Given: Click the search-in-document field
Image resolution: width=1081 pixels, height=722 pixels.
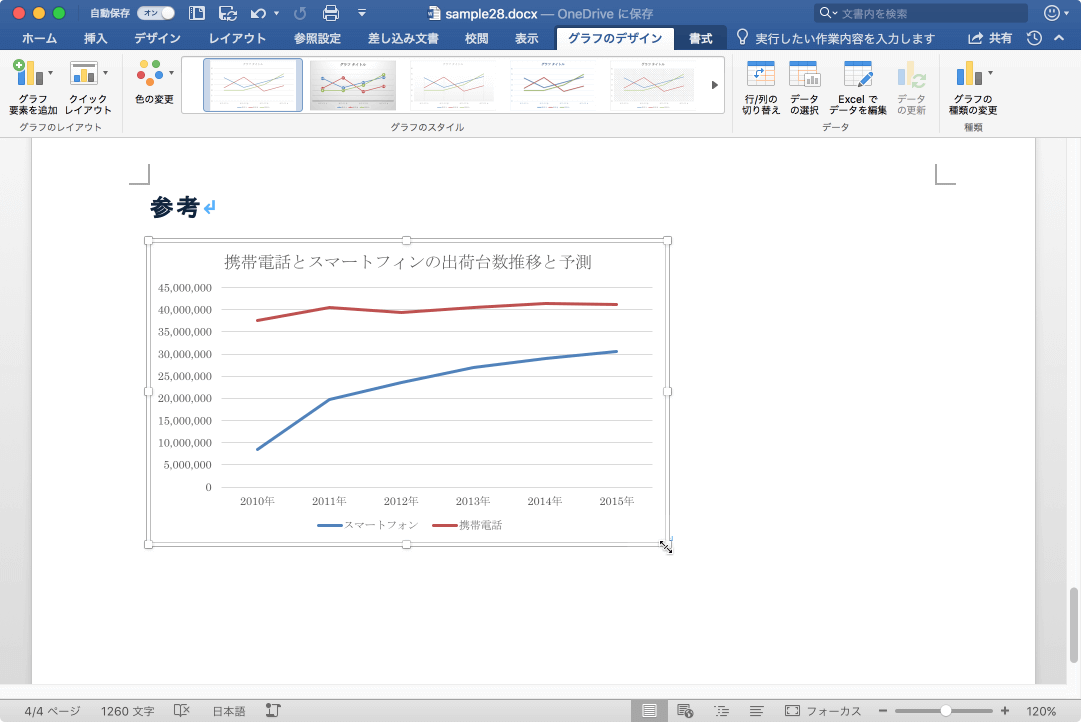Looking at the screenshot, I should click(x=920, y=13).
